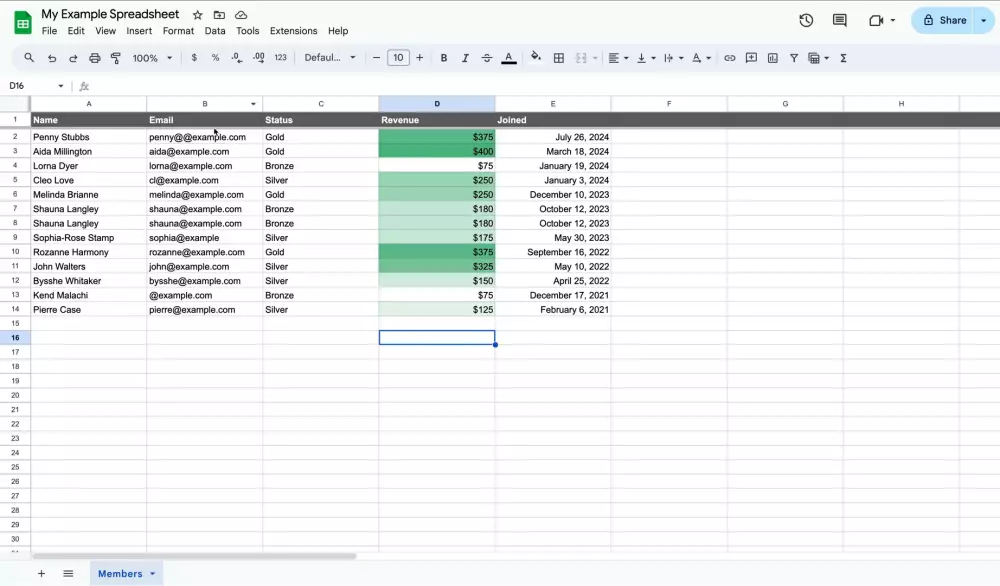The height and width of the screenshot is (586, 1000).
Task: Click the print icon
Action: (x=94, y=58)
